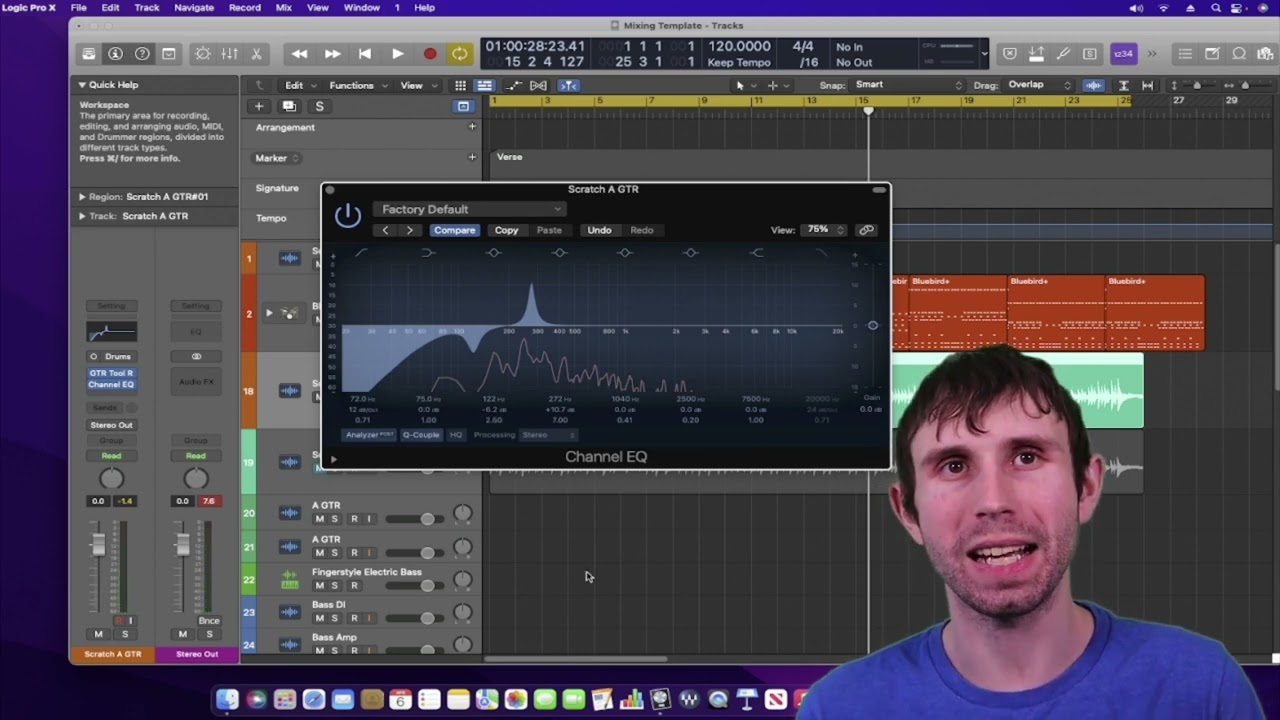This screenshot has height=720, width=1280.
Task: Open the Editors scissors icon
Action: click(x=256, y=54)
